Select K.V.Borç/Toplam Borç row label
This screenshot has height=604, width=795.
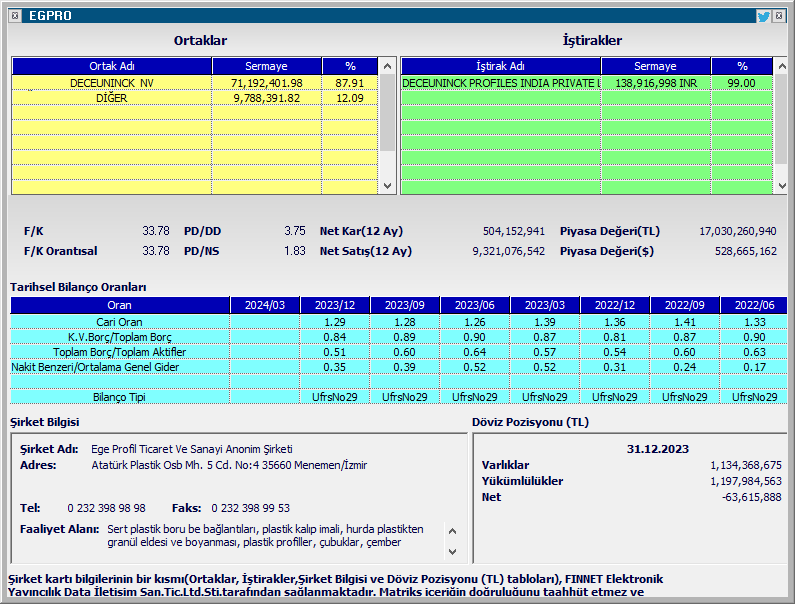pyautogui.click(x=120, y=337)
